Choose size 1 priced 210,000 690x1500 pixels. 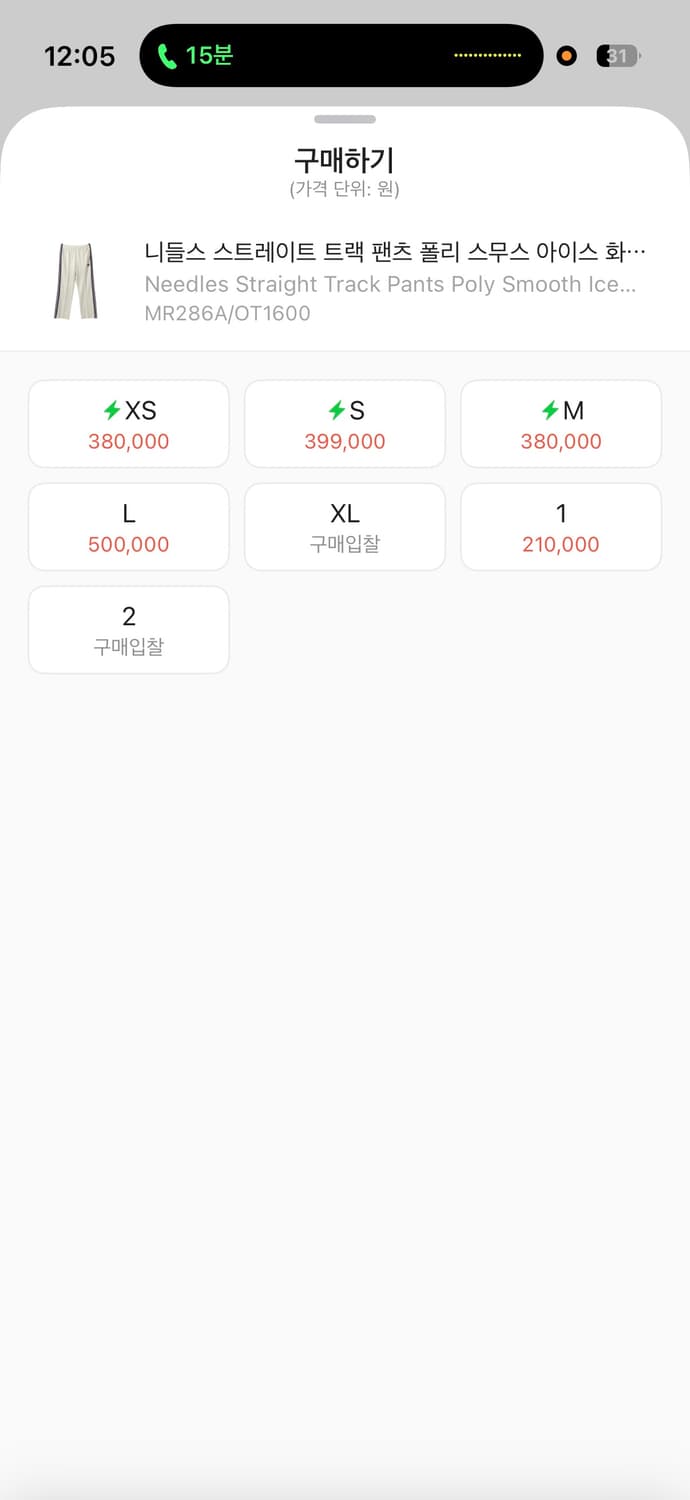tap(561, 527)
